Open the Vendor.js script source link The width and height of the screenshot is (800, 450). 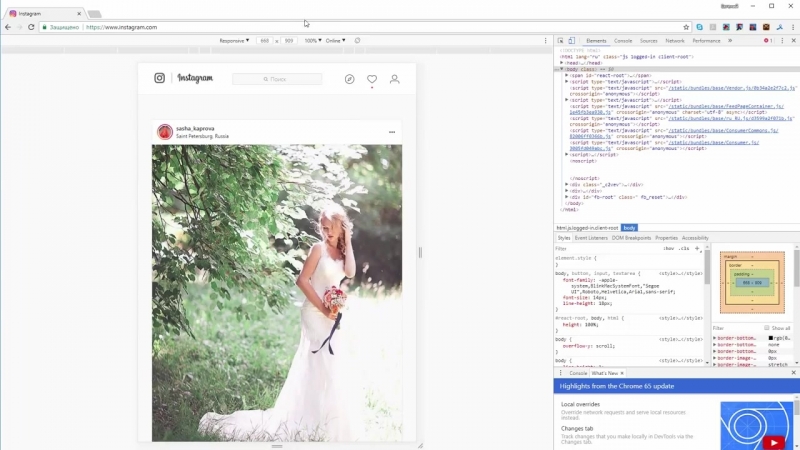[x=732, y=88]
